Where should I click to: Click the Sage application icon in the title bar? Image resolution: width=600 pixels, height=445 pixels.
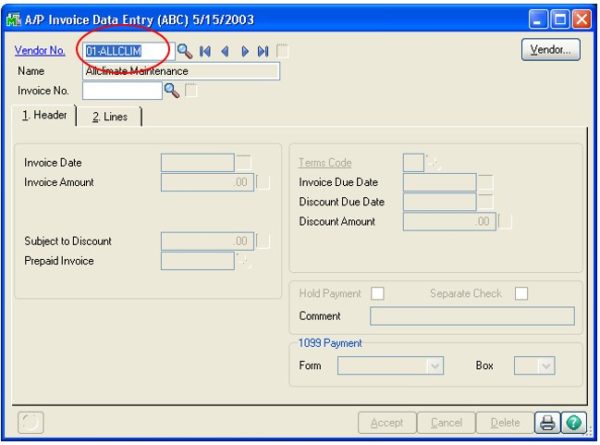[13, 20]
